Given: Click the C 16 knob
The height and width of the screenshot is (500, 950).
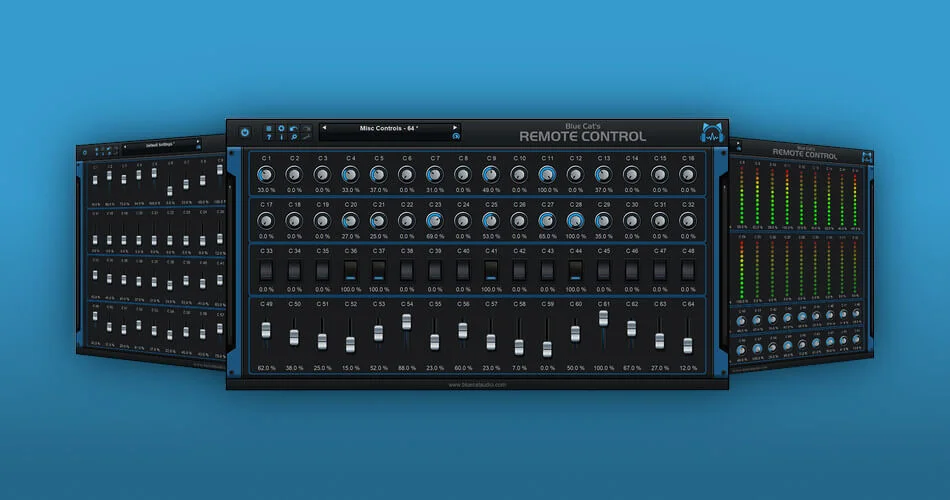Looking at the screenshot, I should click(688, 175).
